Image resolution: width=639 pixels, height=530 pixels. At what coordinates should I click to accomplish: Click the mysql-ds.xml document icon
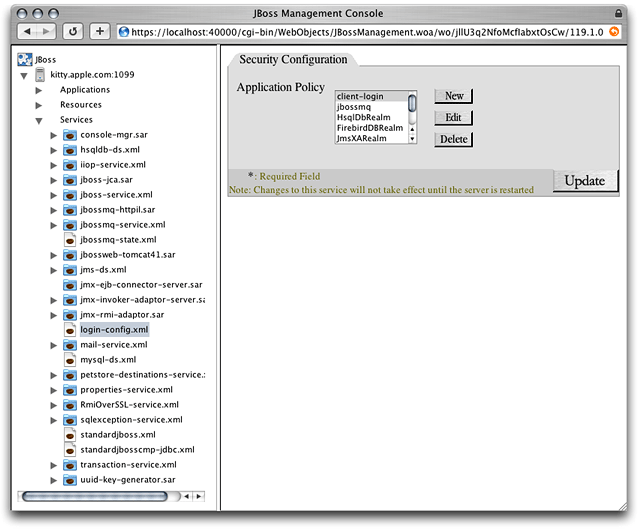pyautogui.click(x=70, y=360)
